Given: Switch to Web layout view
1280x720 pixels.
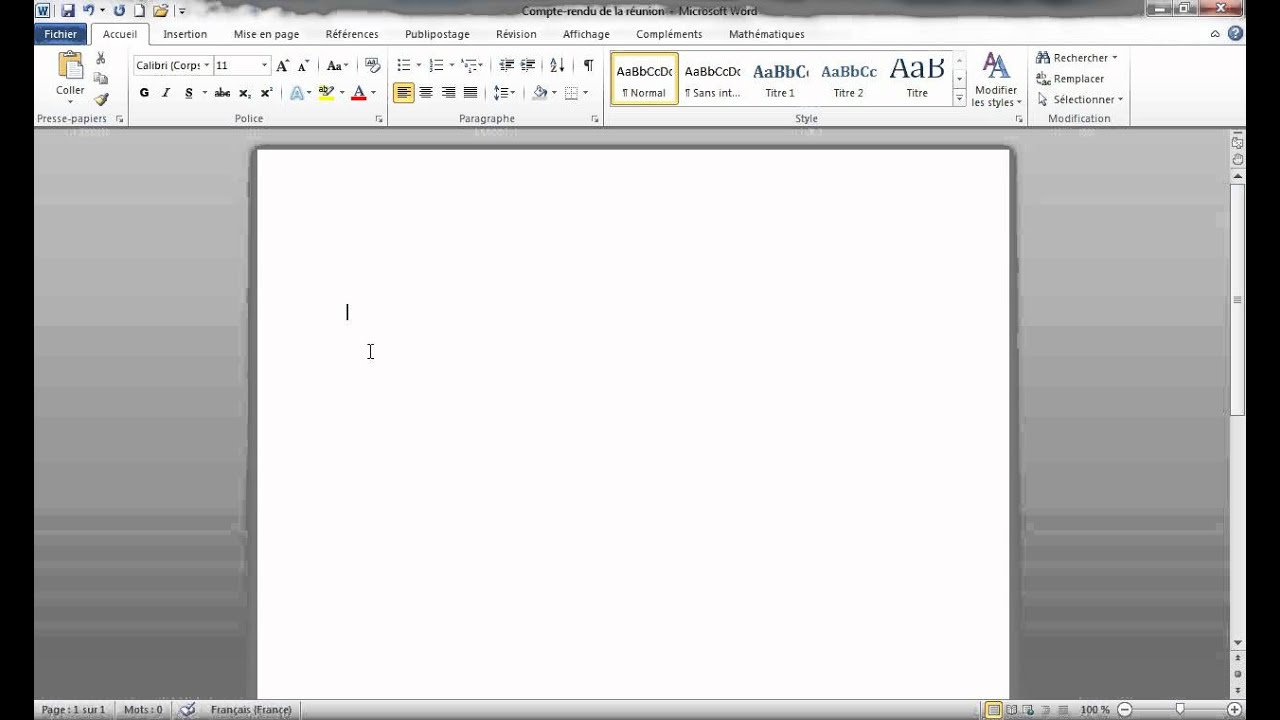Looking at the screenshot, I should point(1027,709).
